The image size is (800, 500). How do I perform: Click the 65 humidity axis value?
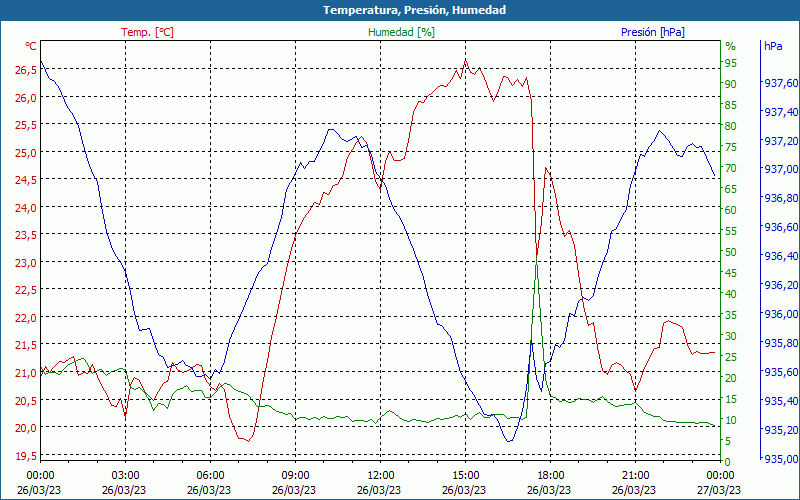(x=731, y=189)
